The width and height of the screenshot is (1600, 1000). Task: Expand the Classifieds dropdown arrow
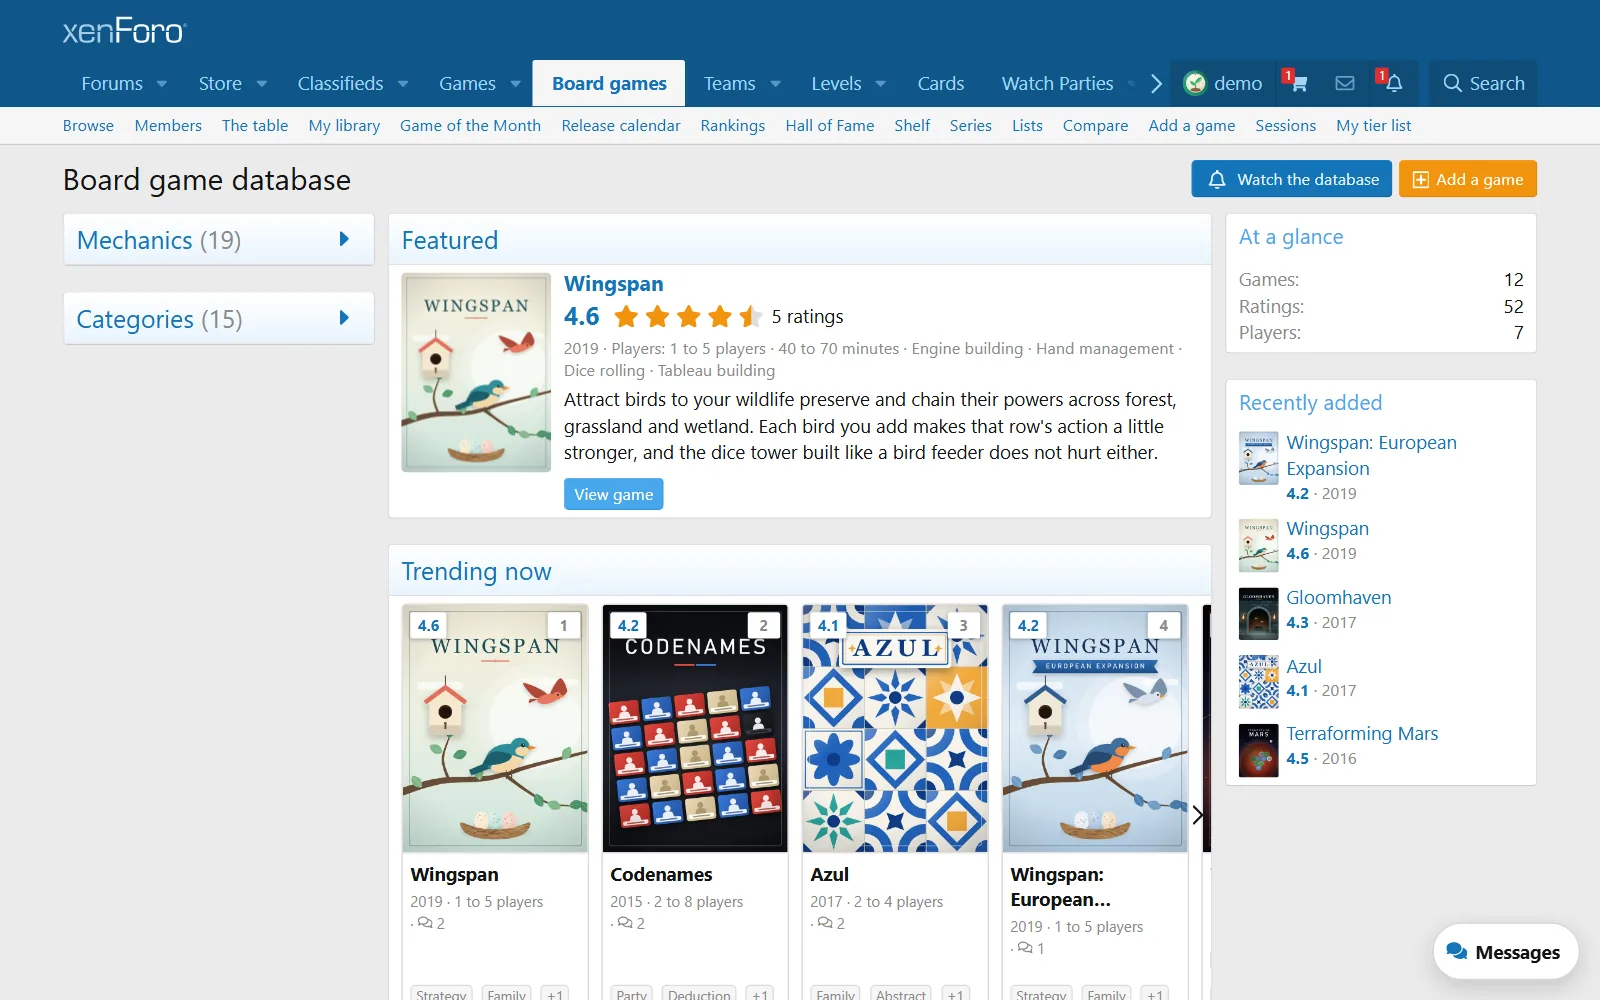(403, 84)
